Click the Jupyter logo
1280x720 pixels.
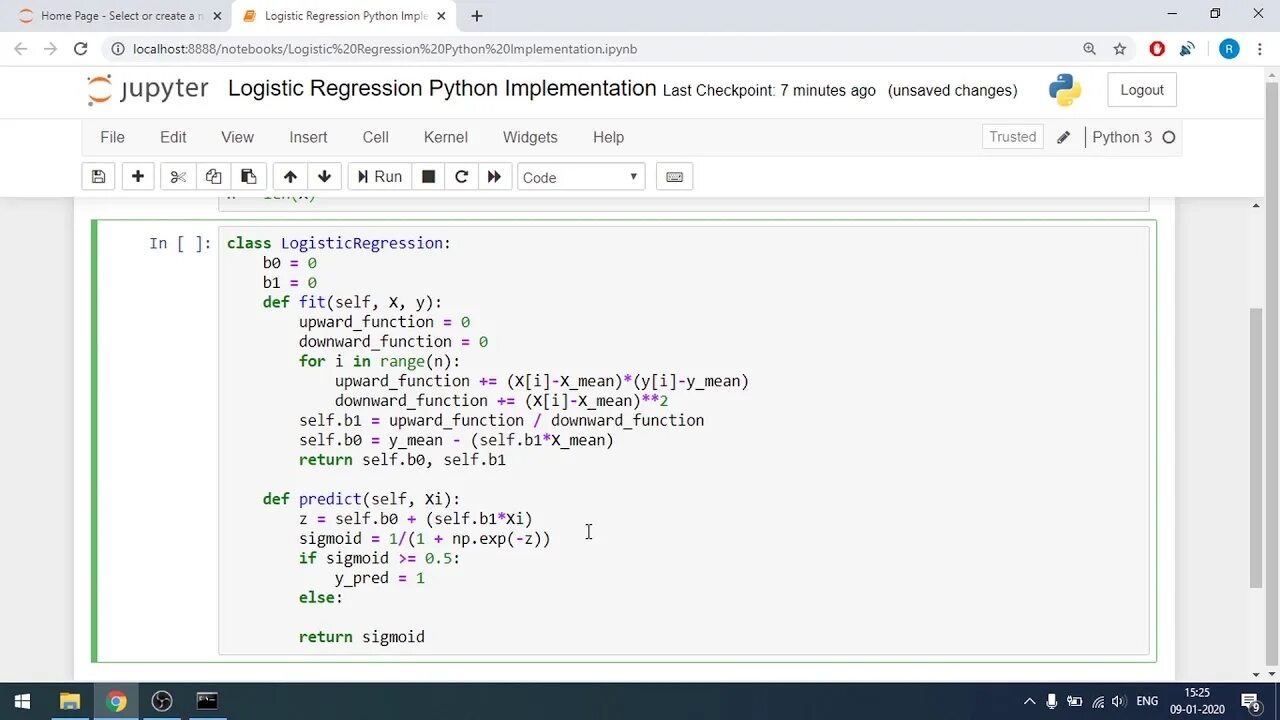click(147, 89)
